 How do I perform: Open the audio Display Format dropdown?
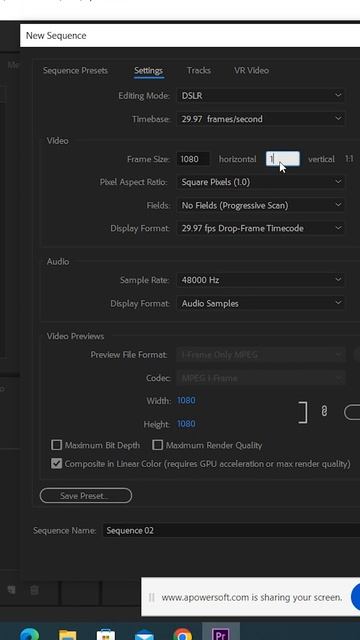pyautogui.click(x=261, y=303)
